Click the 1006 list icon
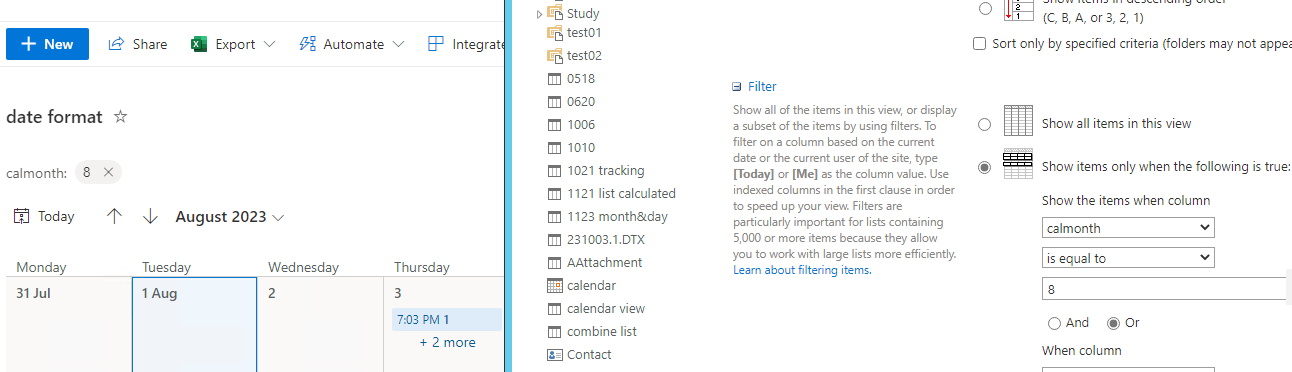 pyautogui.click(x=555, y=125)
